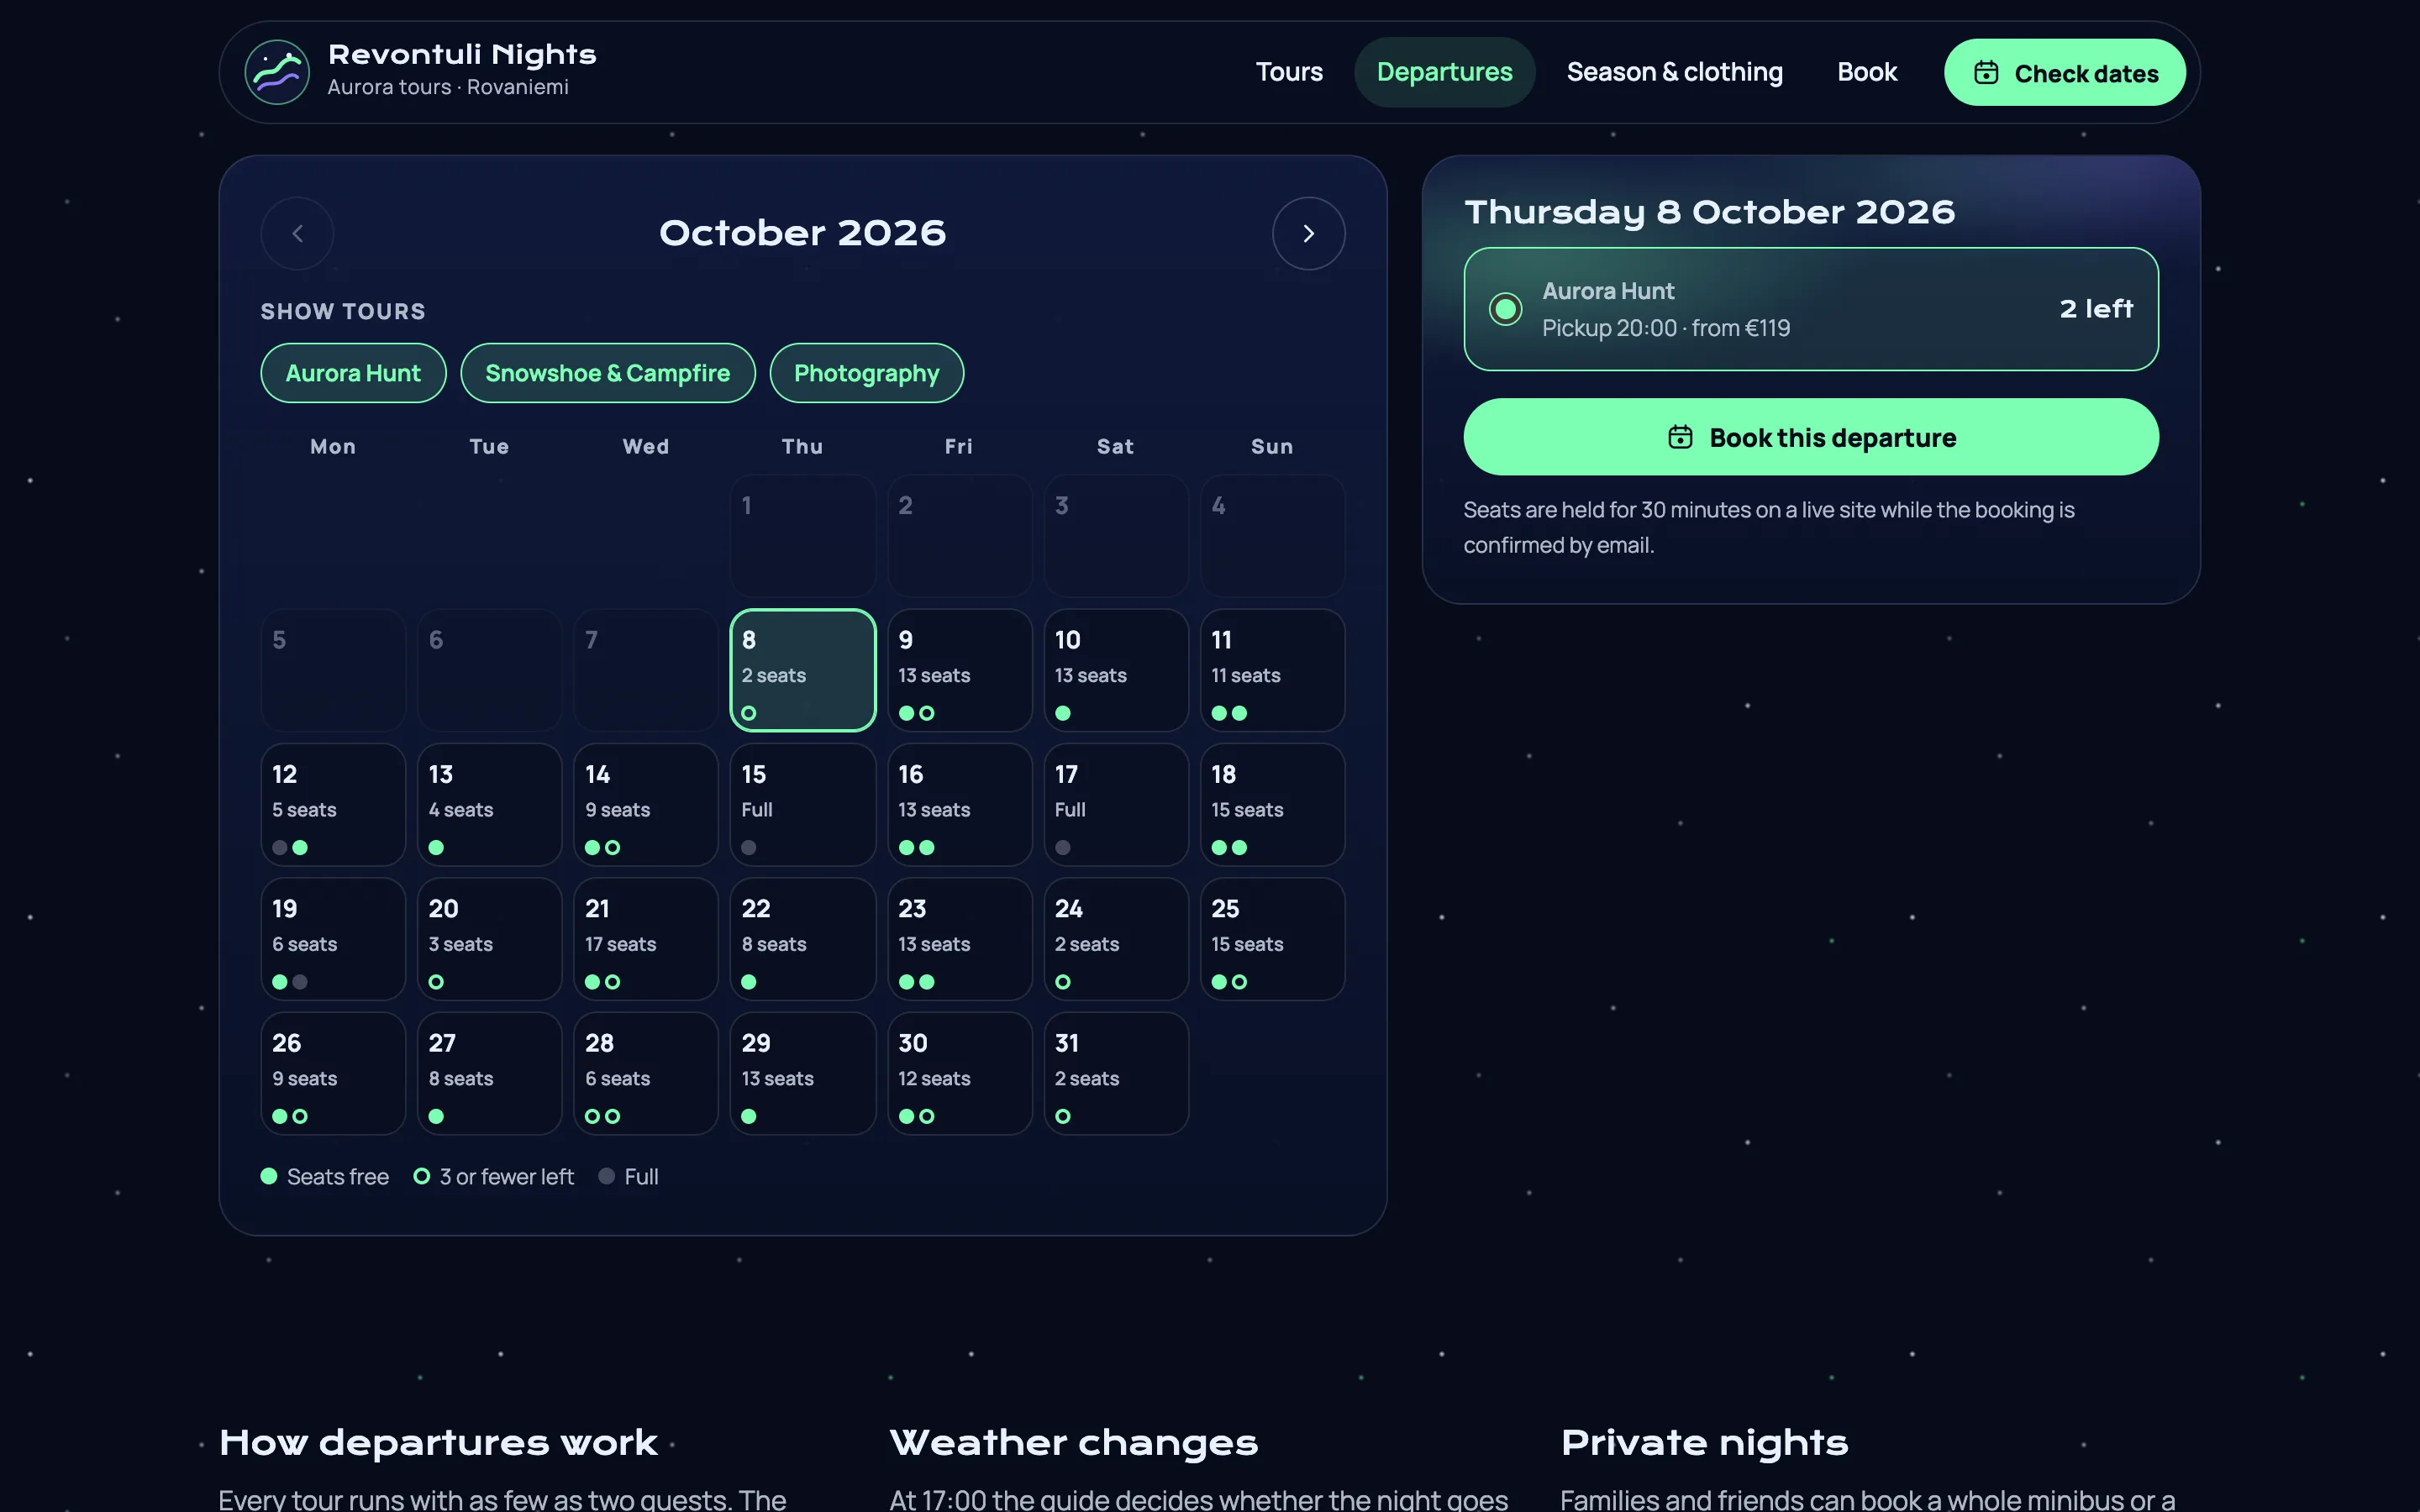Select October 19 with 6 seats
The width and height of the screenshot is (2420, 1512).
coord(333,939)
